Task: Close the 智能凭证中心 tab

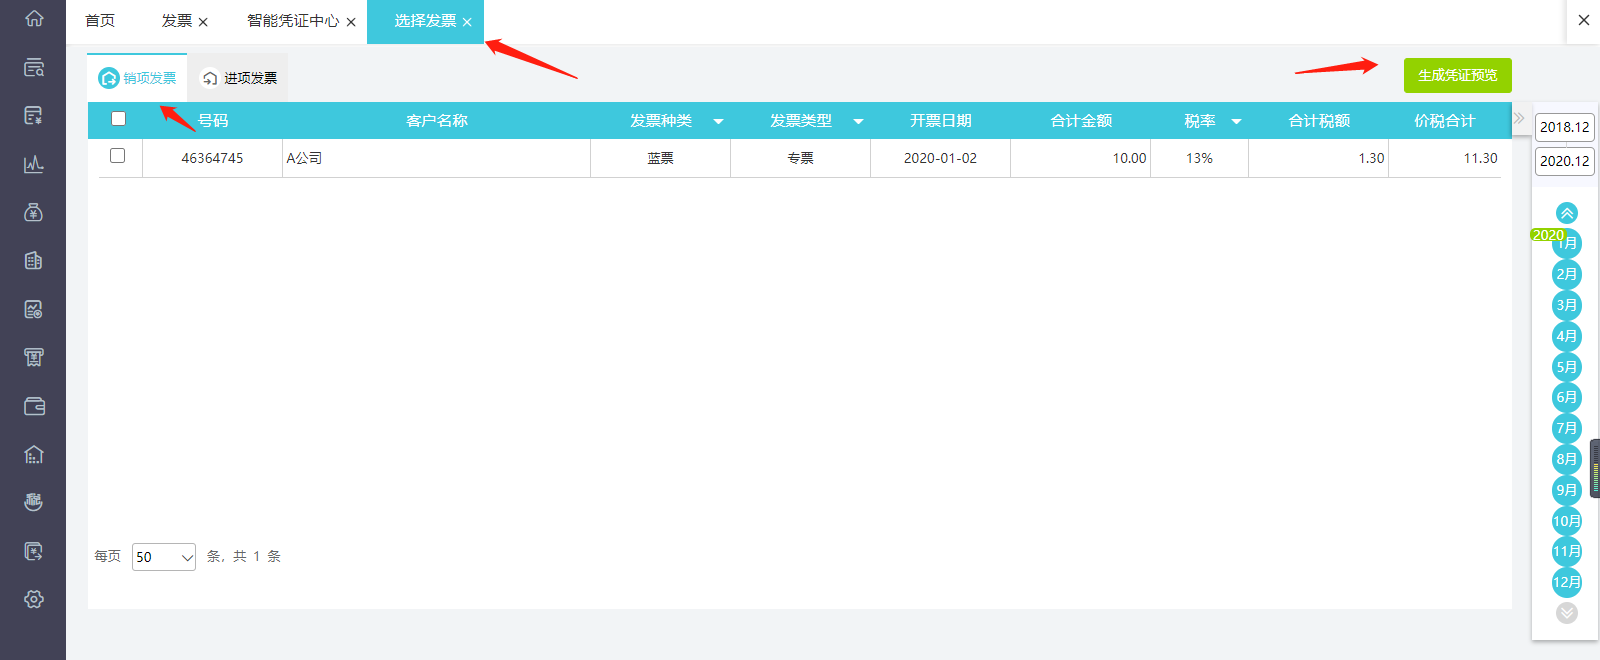Action: pos(351,22)
